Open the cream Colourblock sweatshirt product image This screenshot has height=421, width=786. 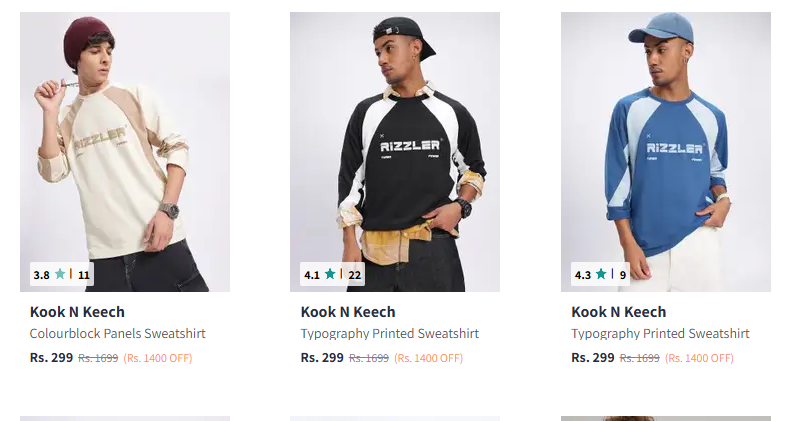(x=125, y=150)
